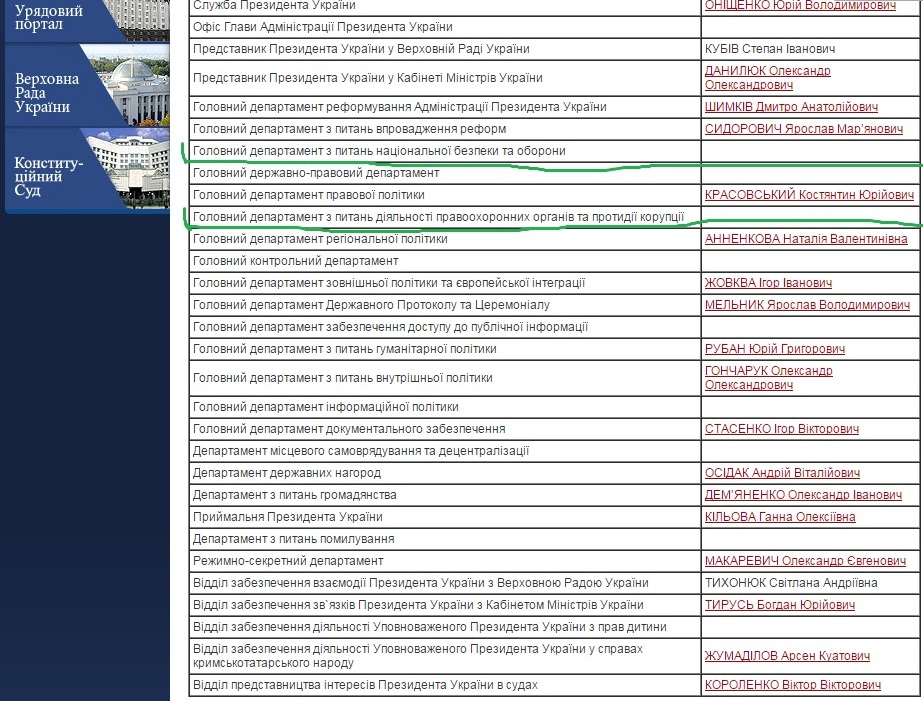Follow the ОСІДАК Андрій Віталійович link

(x=782, y=473)
